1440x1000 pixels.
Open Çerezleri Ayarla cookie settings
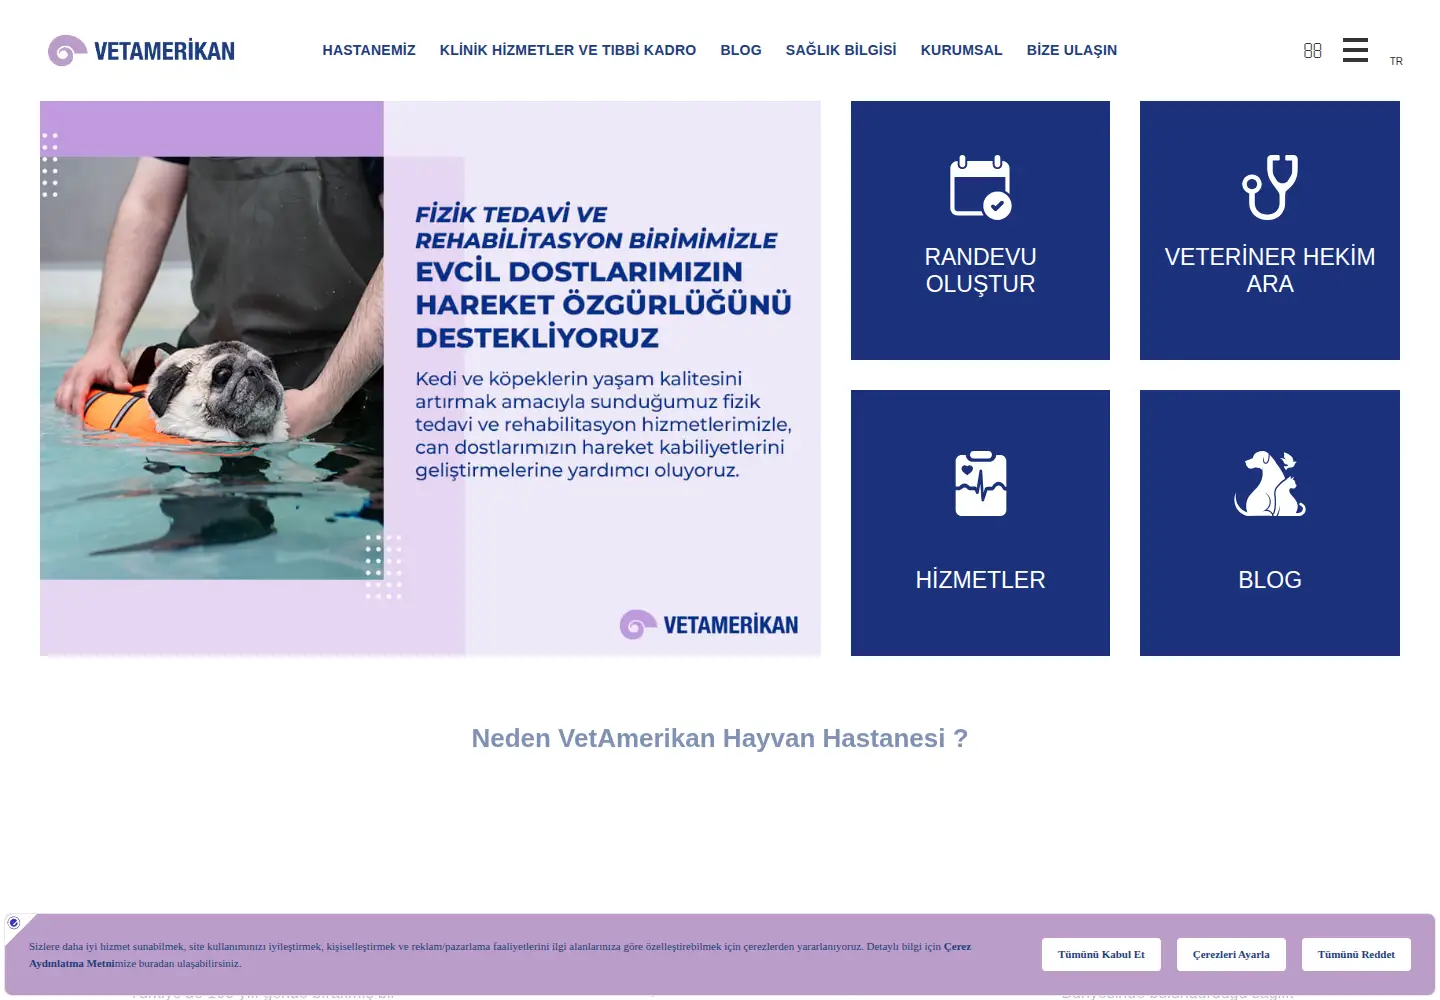[x=1231, y=954]
